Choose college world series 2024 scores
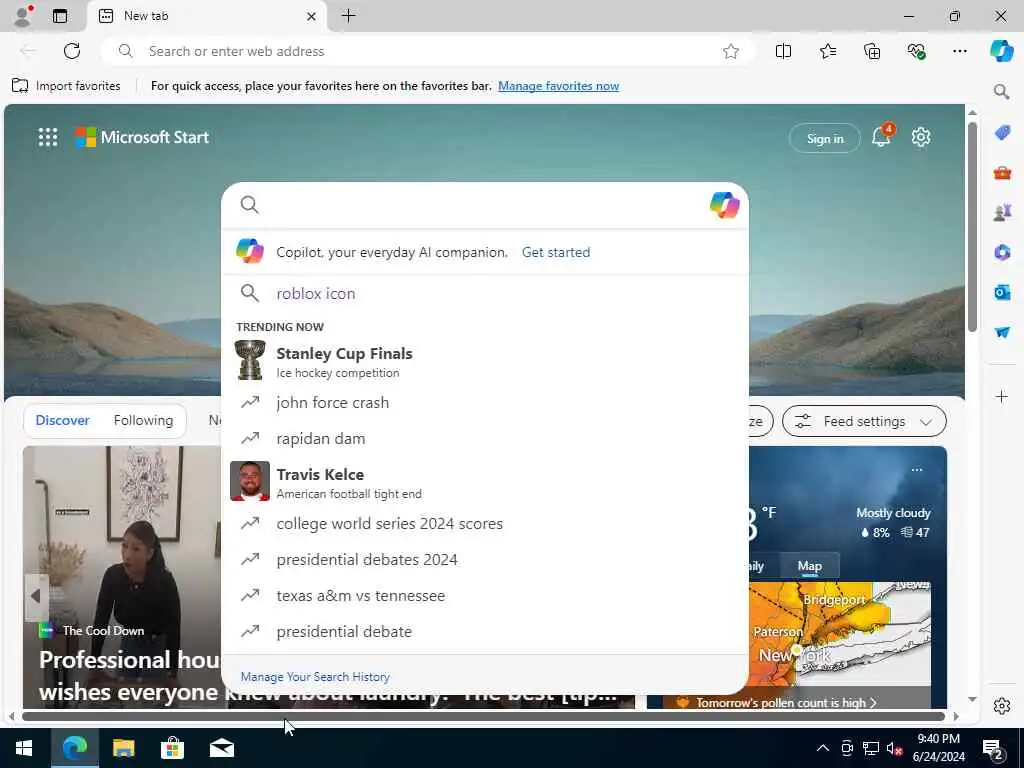 pos(485,524)
